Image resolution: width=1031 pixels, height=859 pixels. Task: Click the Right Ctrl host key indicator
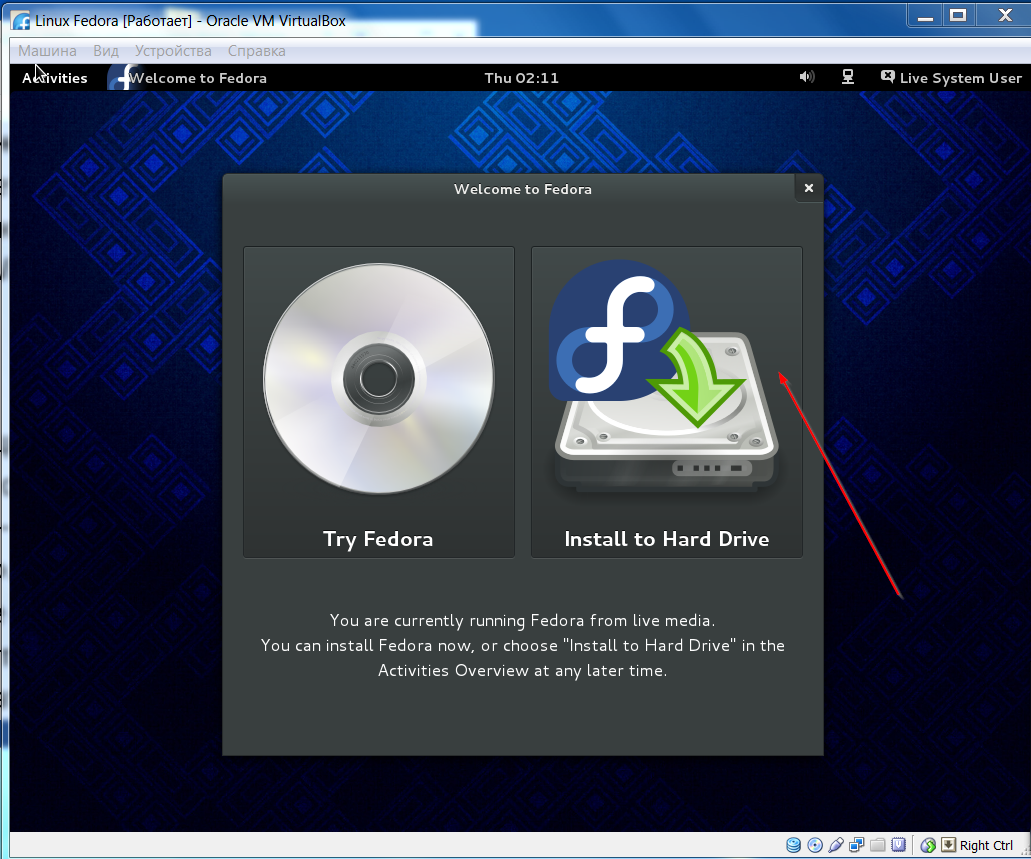tap(985, 846)
